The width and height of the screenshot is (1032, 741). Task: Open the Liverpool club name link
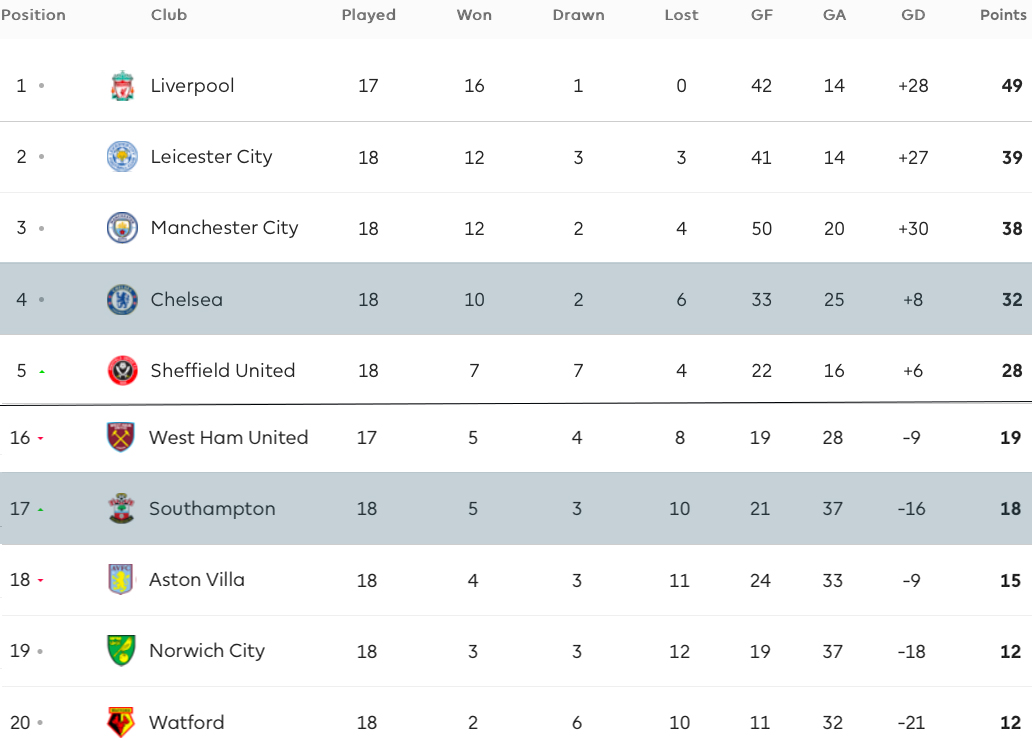pos(192,86)
